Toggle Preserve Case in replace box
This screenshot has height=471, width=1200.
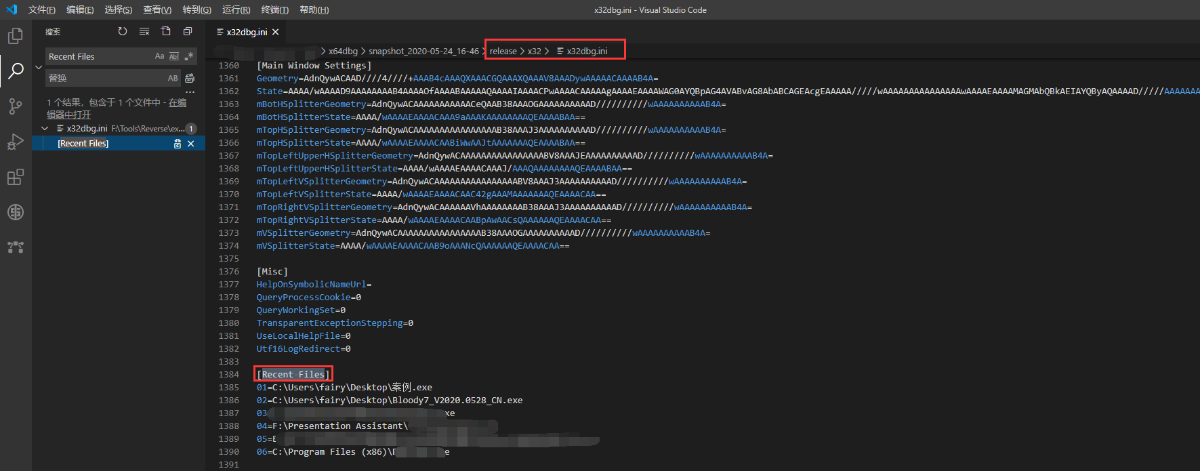click(173, 78)
